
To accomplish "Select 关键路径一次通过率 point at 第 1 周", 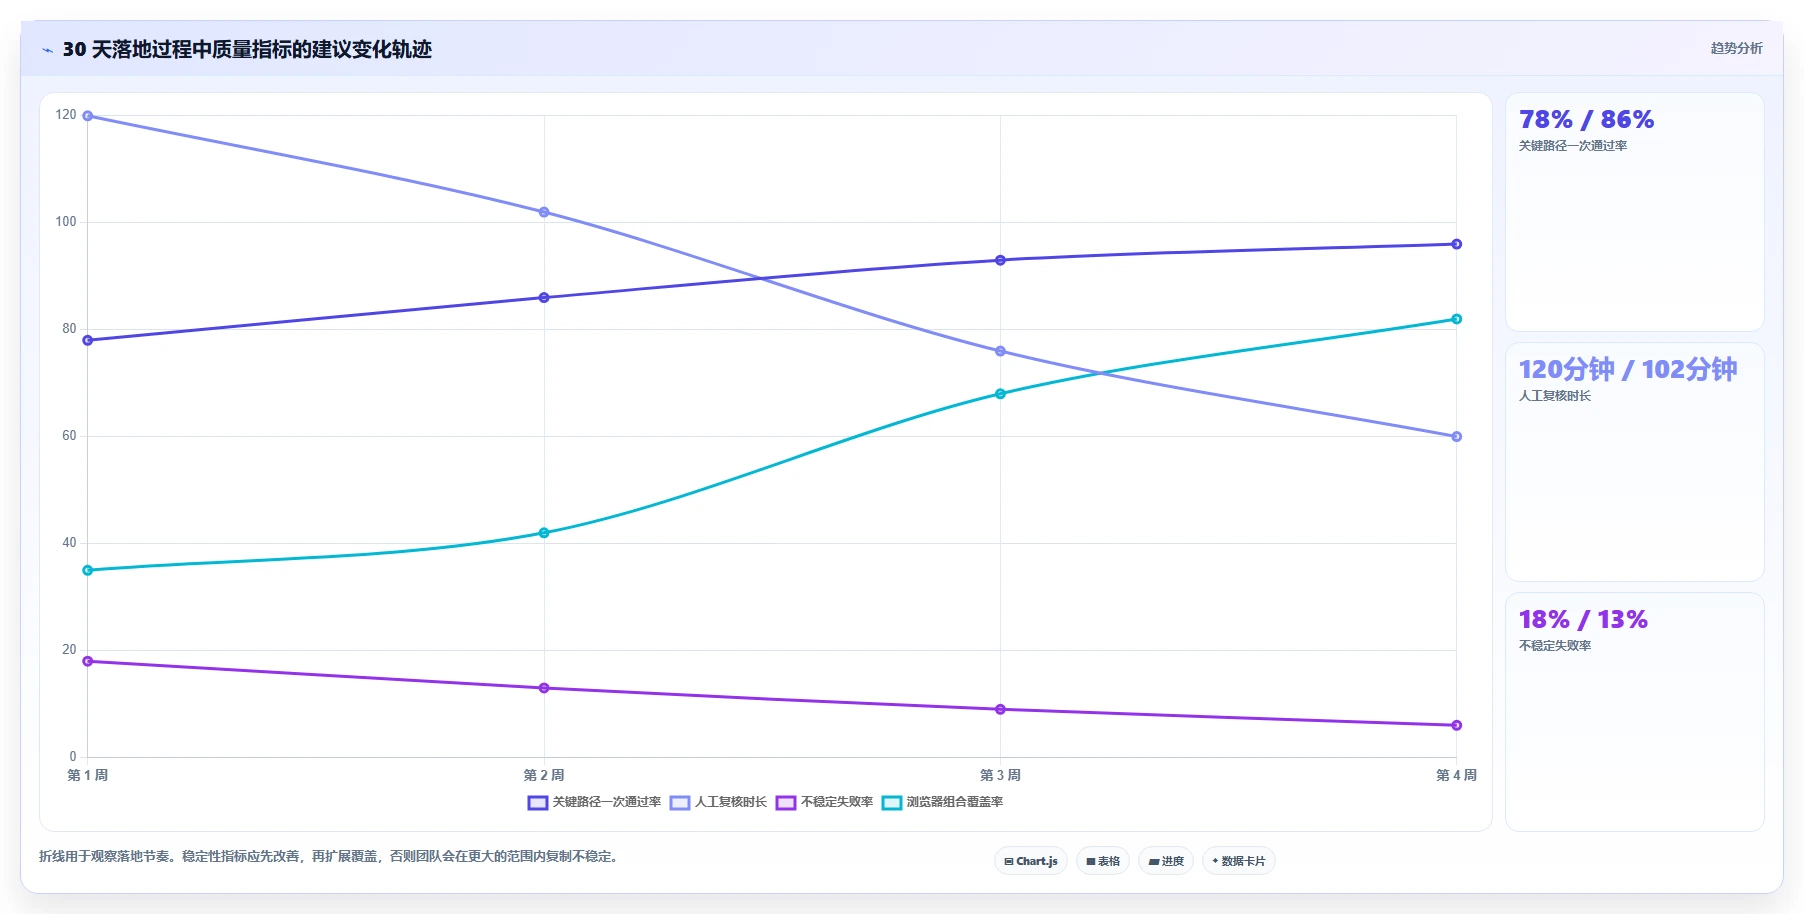I will tap(88, 340).
